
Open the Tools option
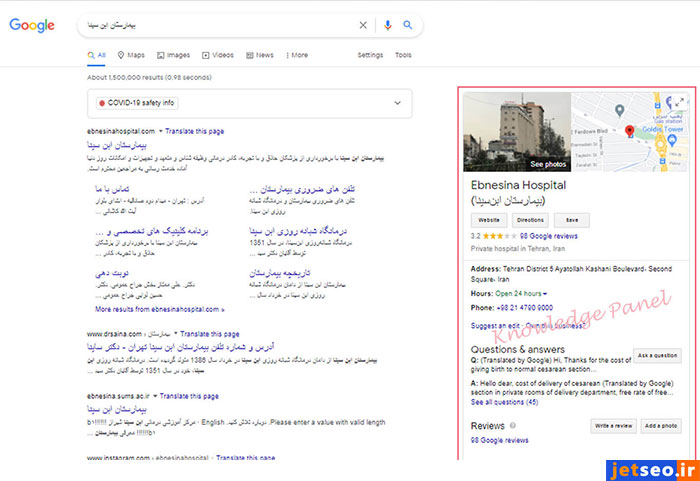[403, 55]
